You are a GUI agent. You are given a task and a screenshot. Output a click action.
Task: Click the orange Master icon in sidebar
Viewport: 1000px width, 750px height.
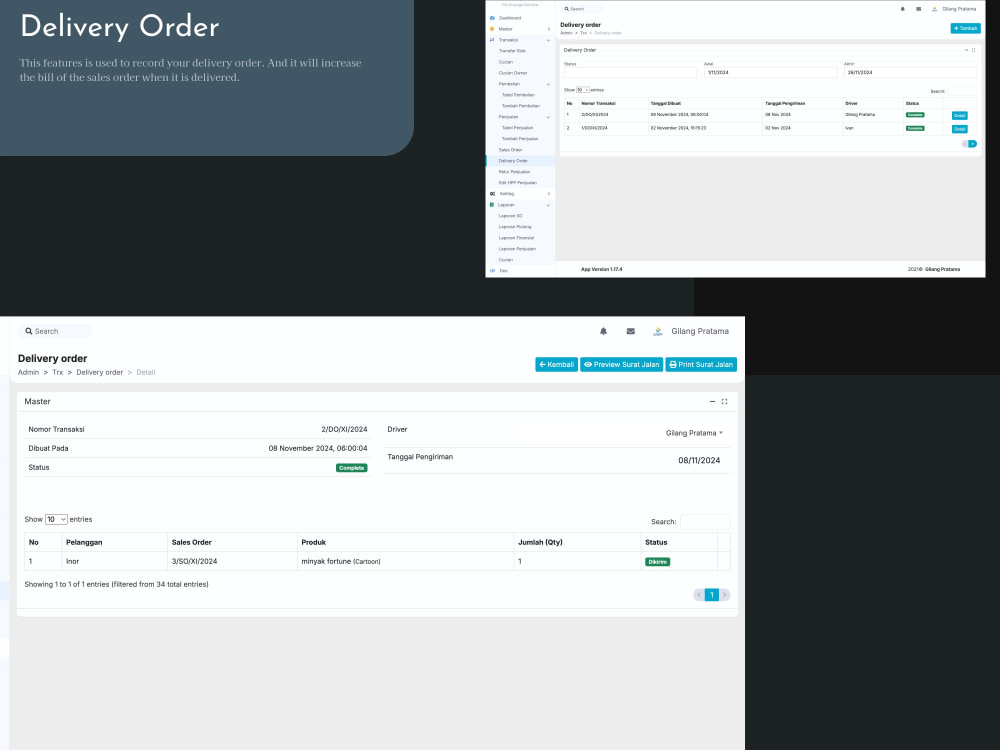click(x=492, y=29)
